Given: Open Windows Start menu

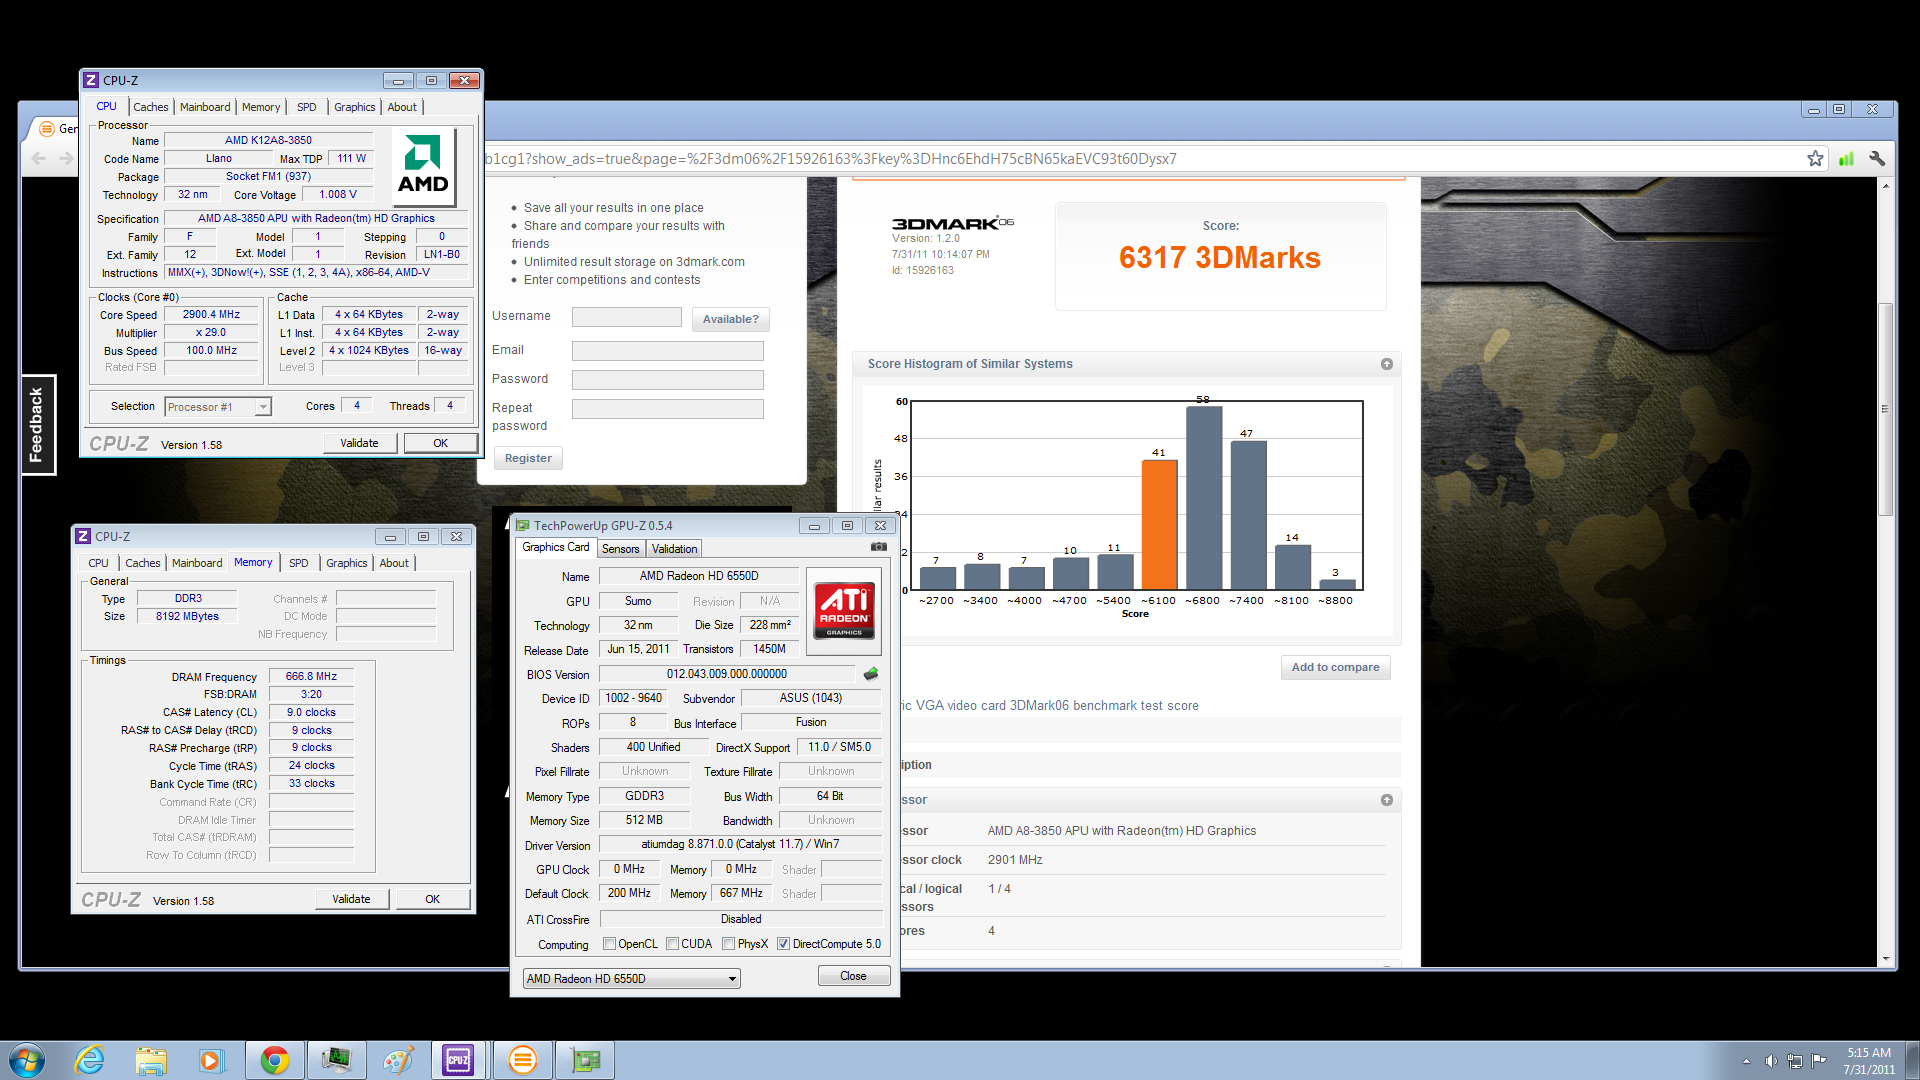Looking at the screenshot, I should click(x=26, y=1060).
